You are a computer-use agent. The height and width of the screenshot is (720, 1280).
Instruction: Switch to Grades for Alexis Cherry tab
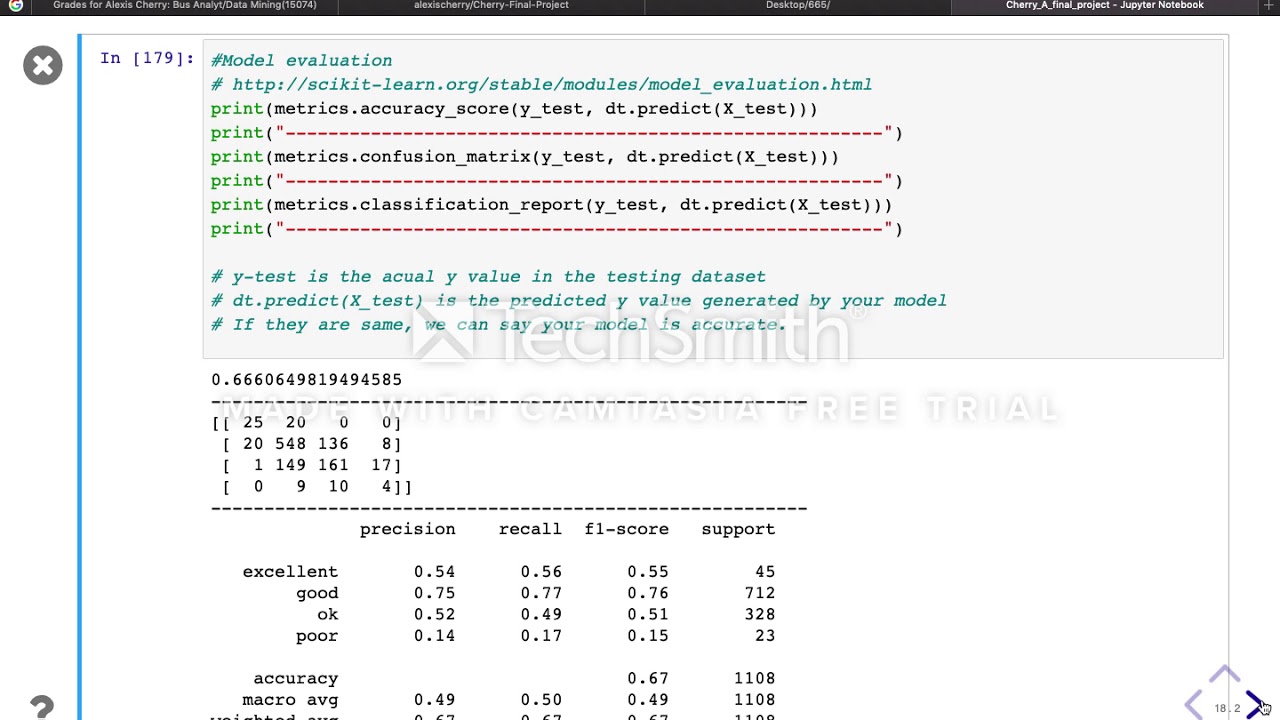185,5
